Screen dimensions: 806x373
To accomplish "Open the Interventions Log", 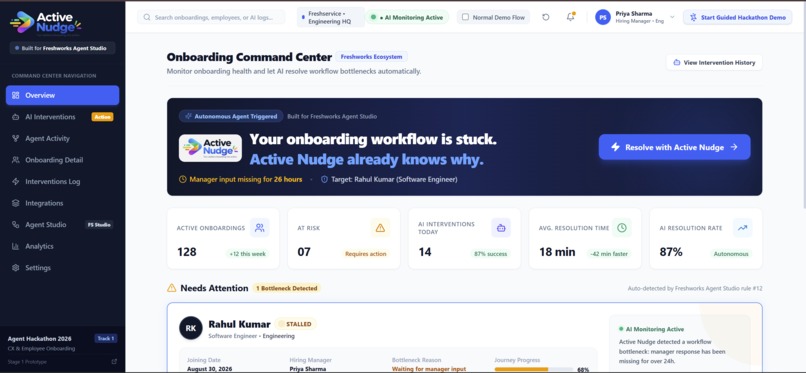I will click(x=62, y=181).
